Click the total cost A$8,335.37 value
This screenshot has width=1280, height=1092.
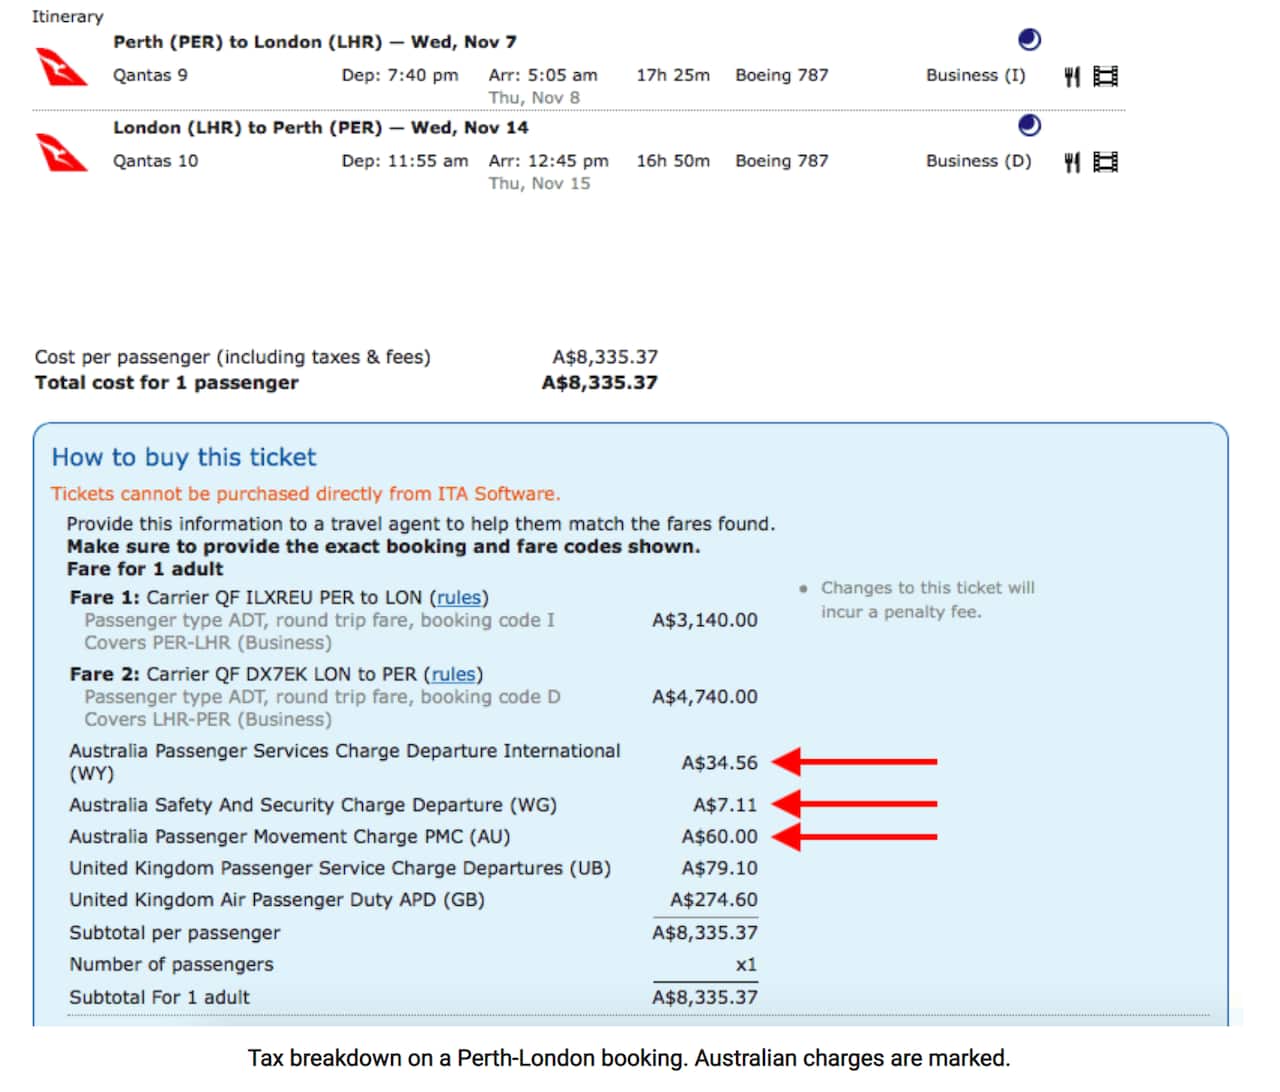point(598,382)
